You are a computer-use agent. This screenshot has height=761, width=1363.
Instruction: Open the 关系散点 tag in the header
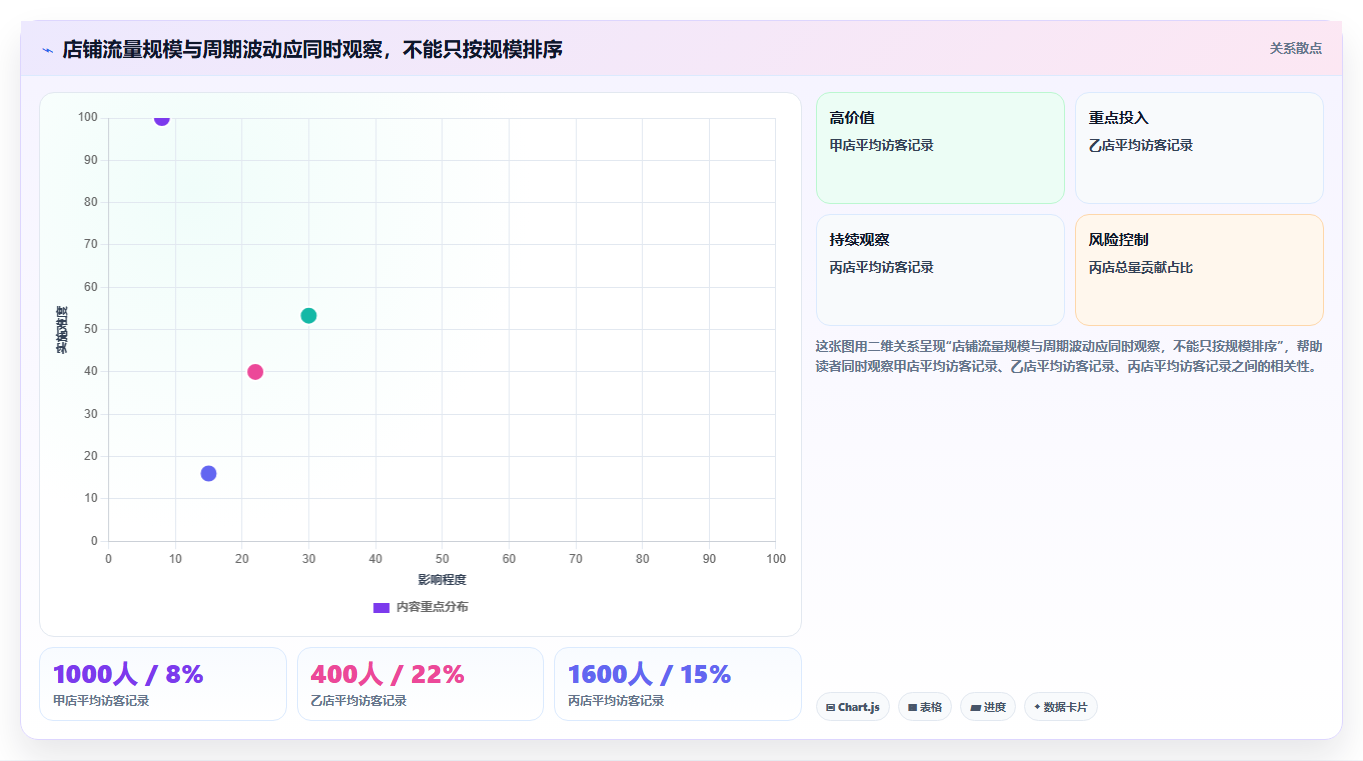[1296, 48]
